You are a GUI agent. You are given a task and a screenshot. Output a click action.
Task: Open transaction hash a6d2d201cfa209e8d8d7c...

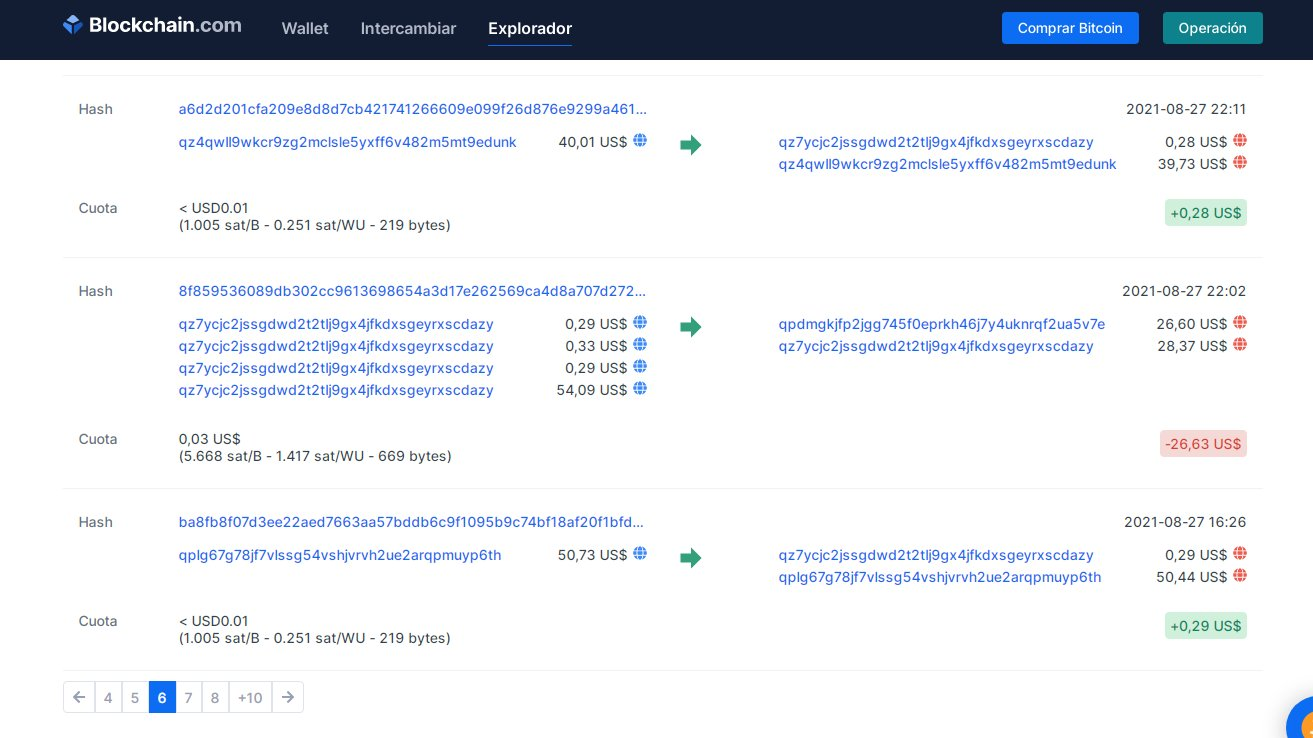point(413,109)
